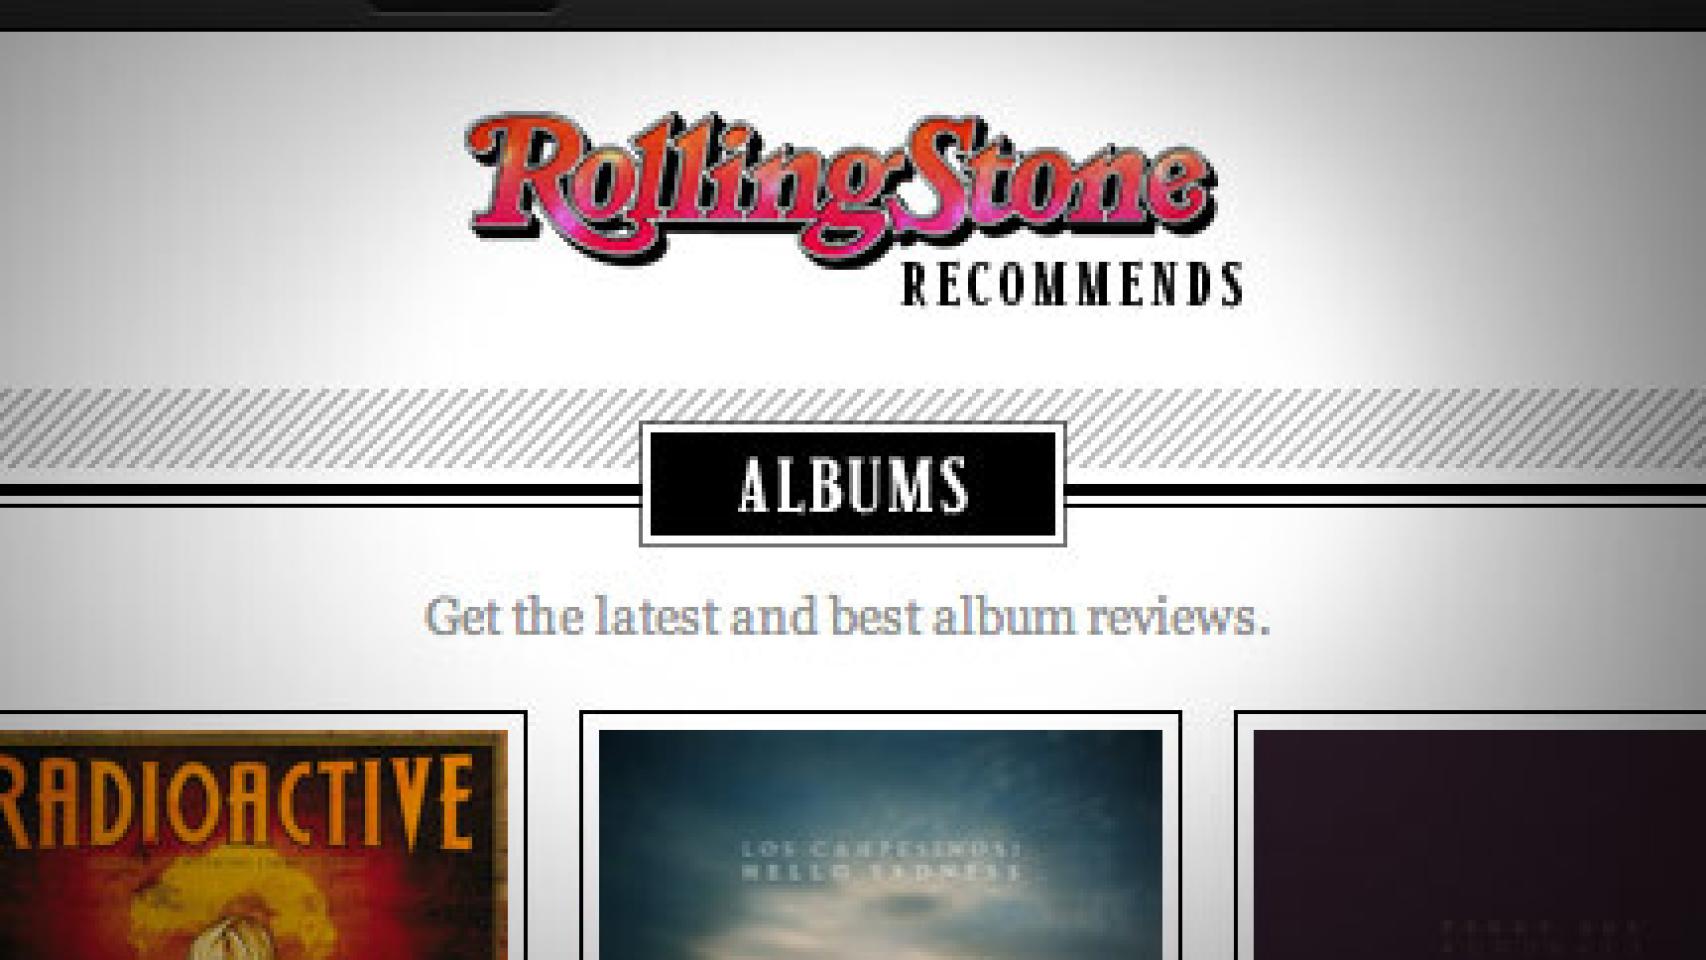The image size is (1706, 960).
Task: Click the Hello Sadness title text on cover
Action: tap(880, 873)
